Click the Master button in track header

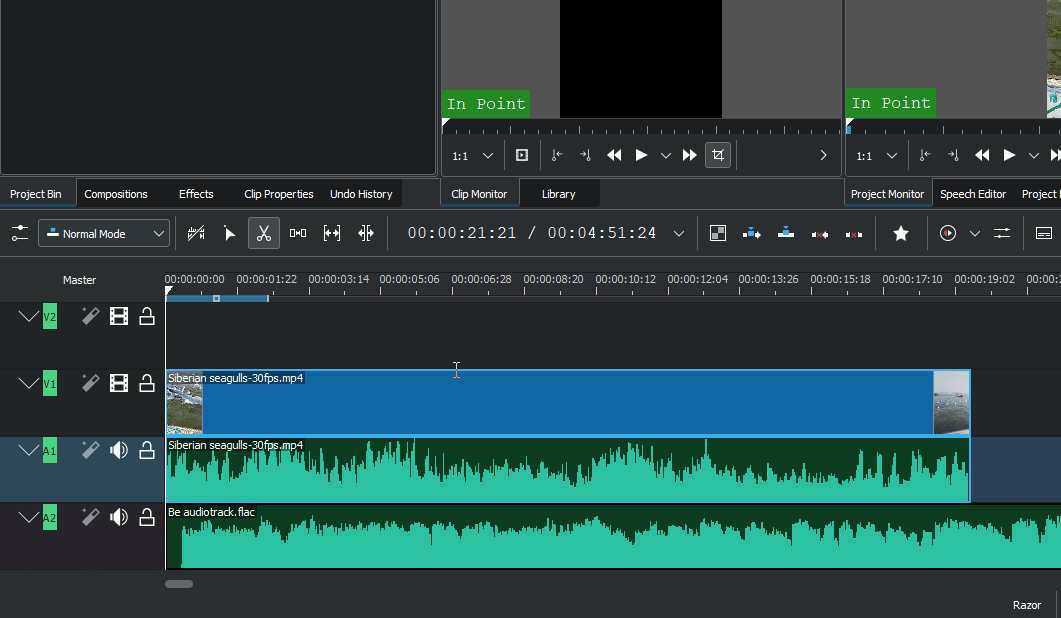click(79, 280)
